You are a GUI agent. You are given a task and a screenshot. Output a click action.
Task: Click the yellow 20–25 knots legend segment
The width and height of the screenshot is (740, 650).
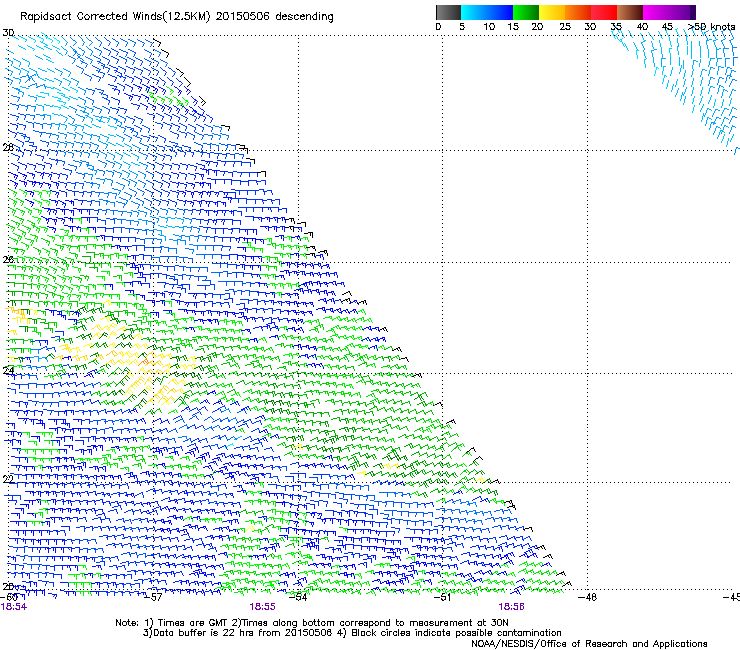552,12
